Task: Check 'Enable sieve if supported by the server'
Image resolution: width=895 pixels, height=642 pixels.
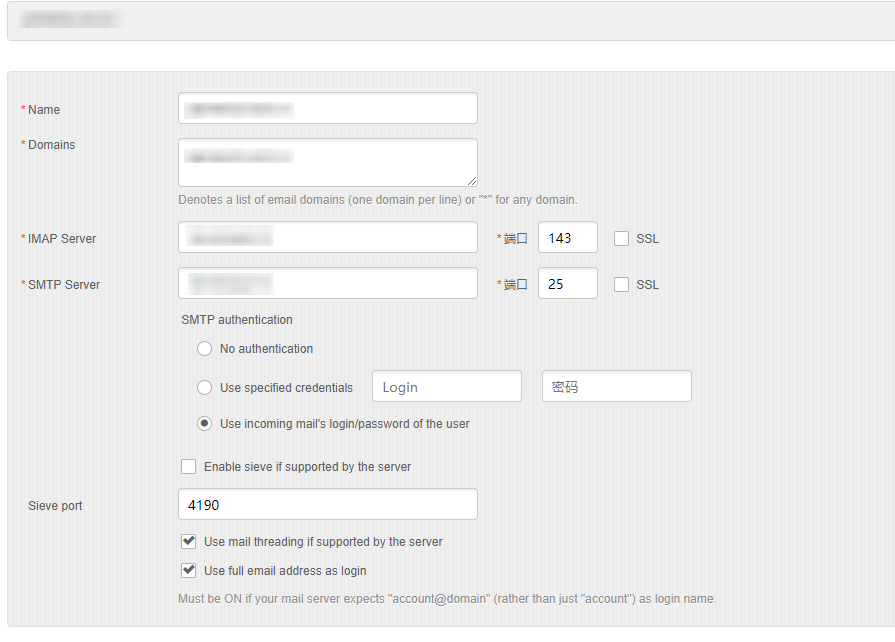Action: pyautogui.click(x=189, y=466)
